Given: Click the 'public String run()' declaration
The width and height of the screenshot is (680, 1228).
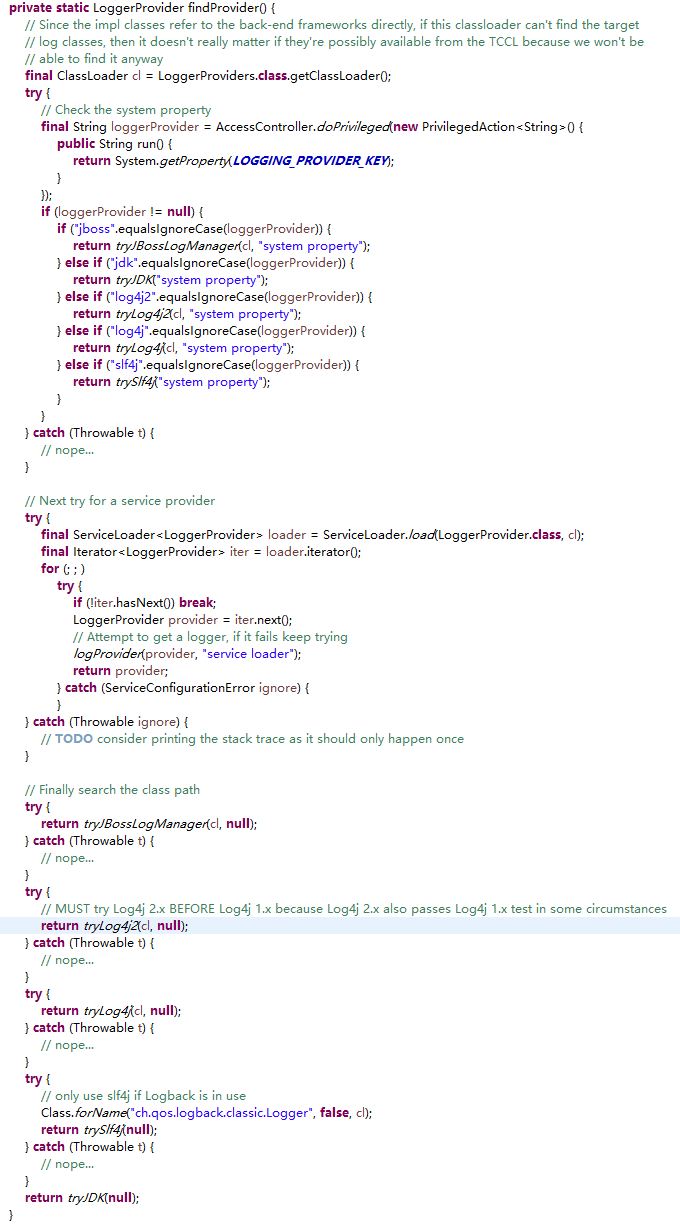Looking at the screenshot, I should [x=115, y=144].
